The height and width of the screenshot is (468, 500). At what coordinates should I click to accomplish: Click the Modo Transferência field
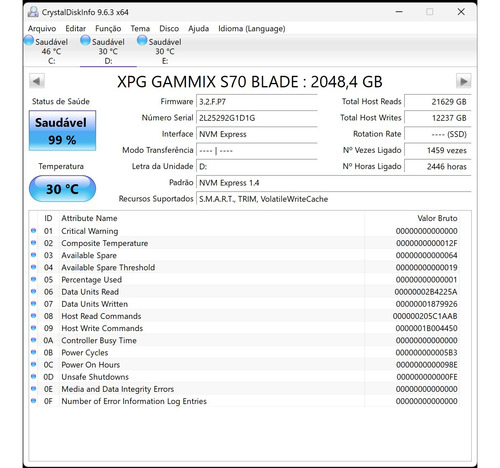pos(257,150)
